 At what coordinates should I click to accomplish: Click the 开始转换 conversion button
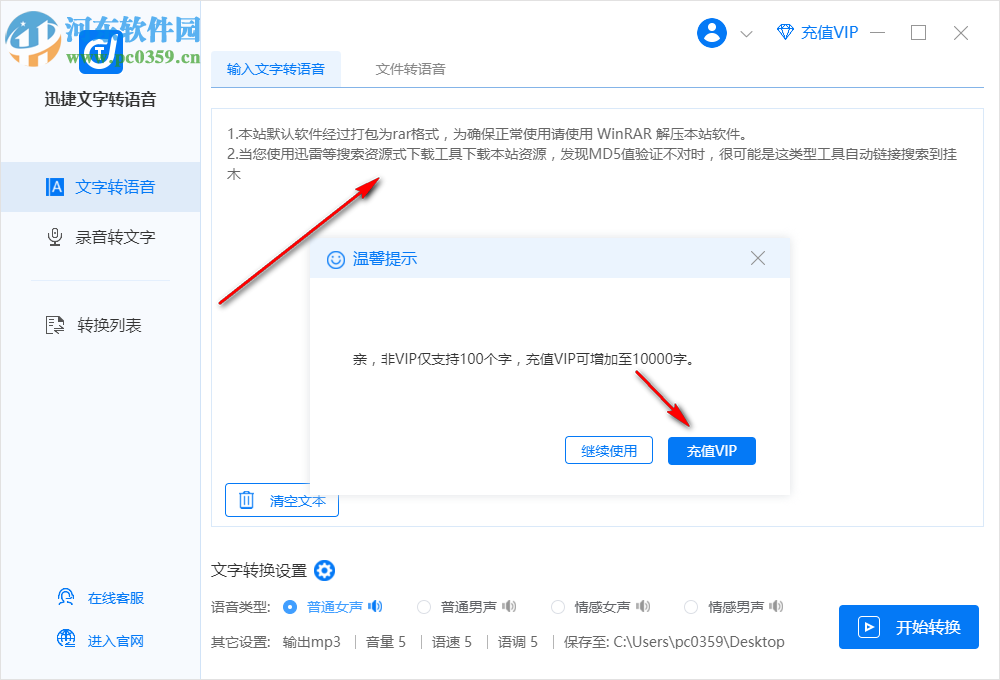tap(908, 628)
